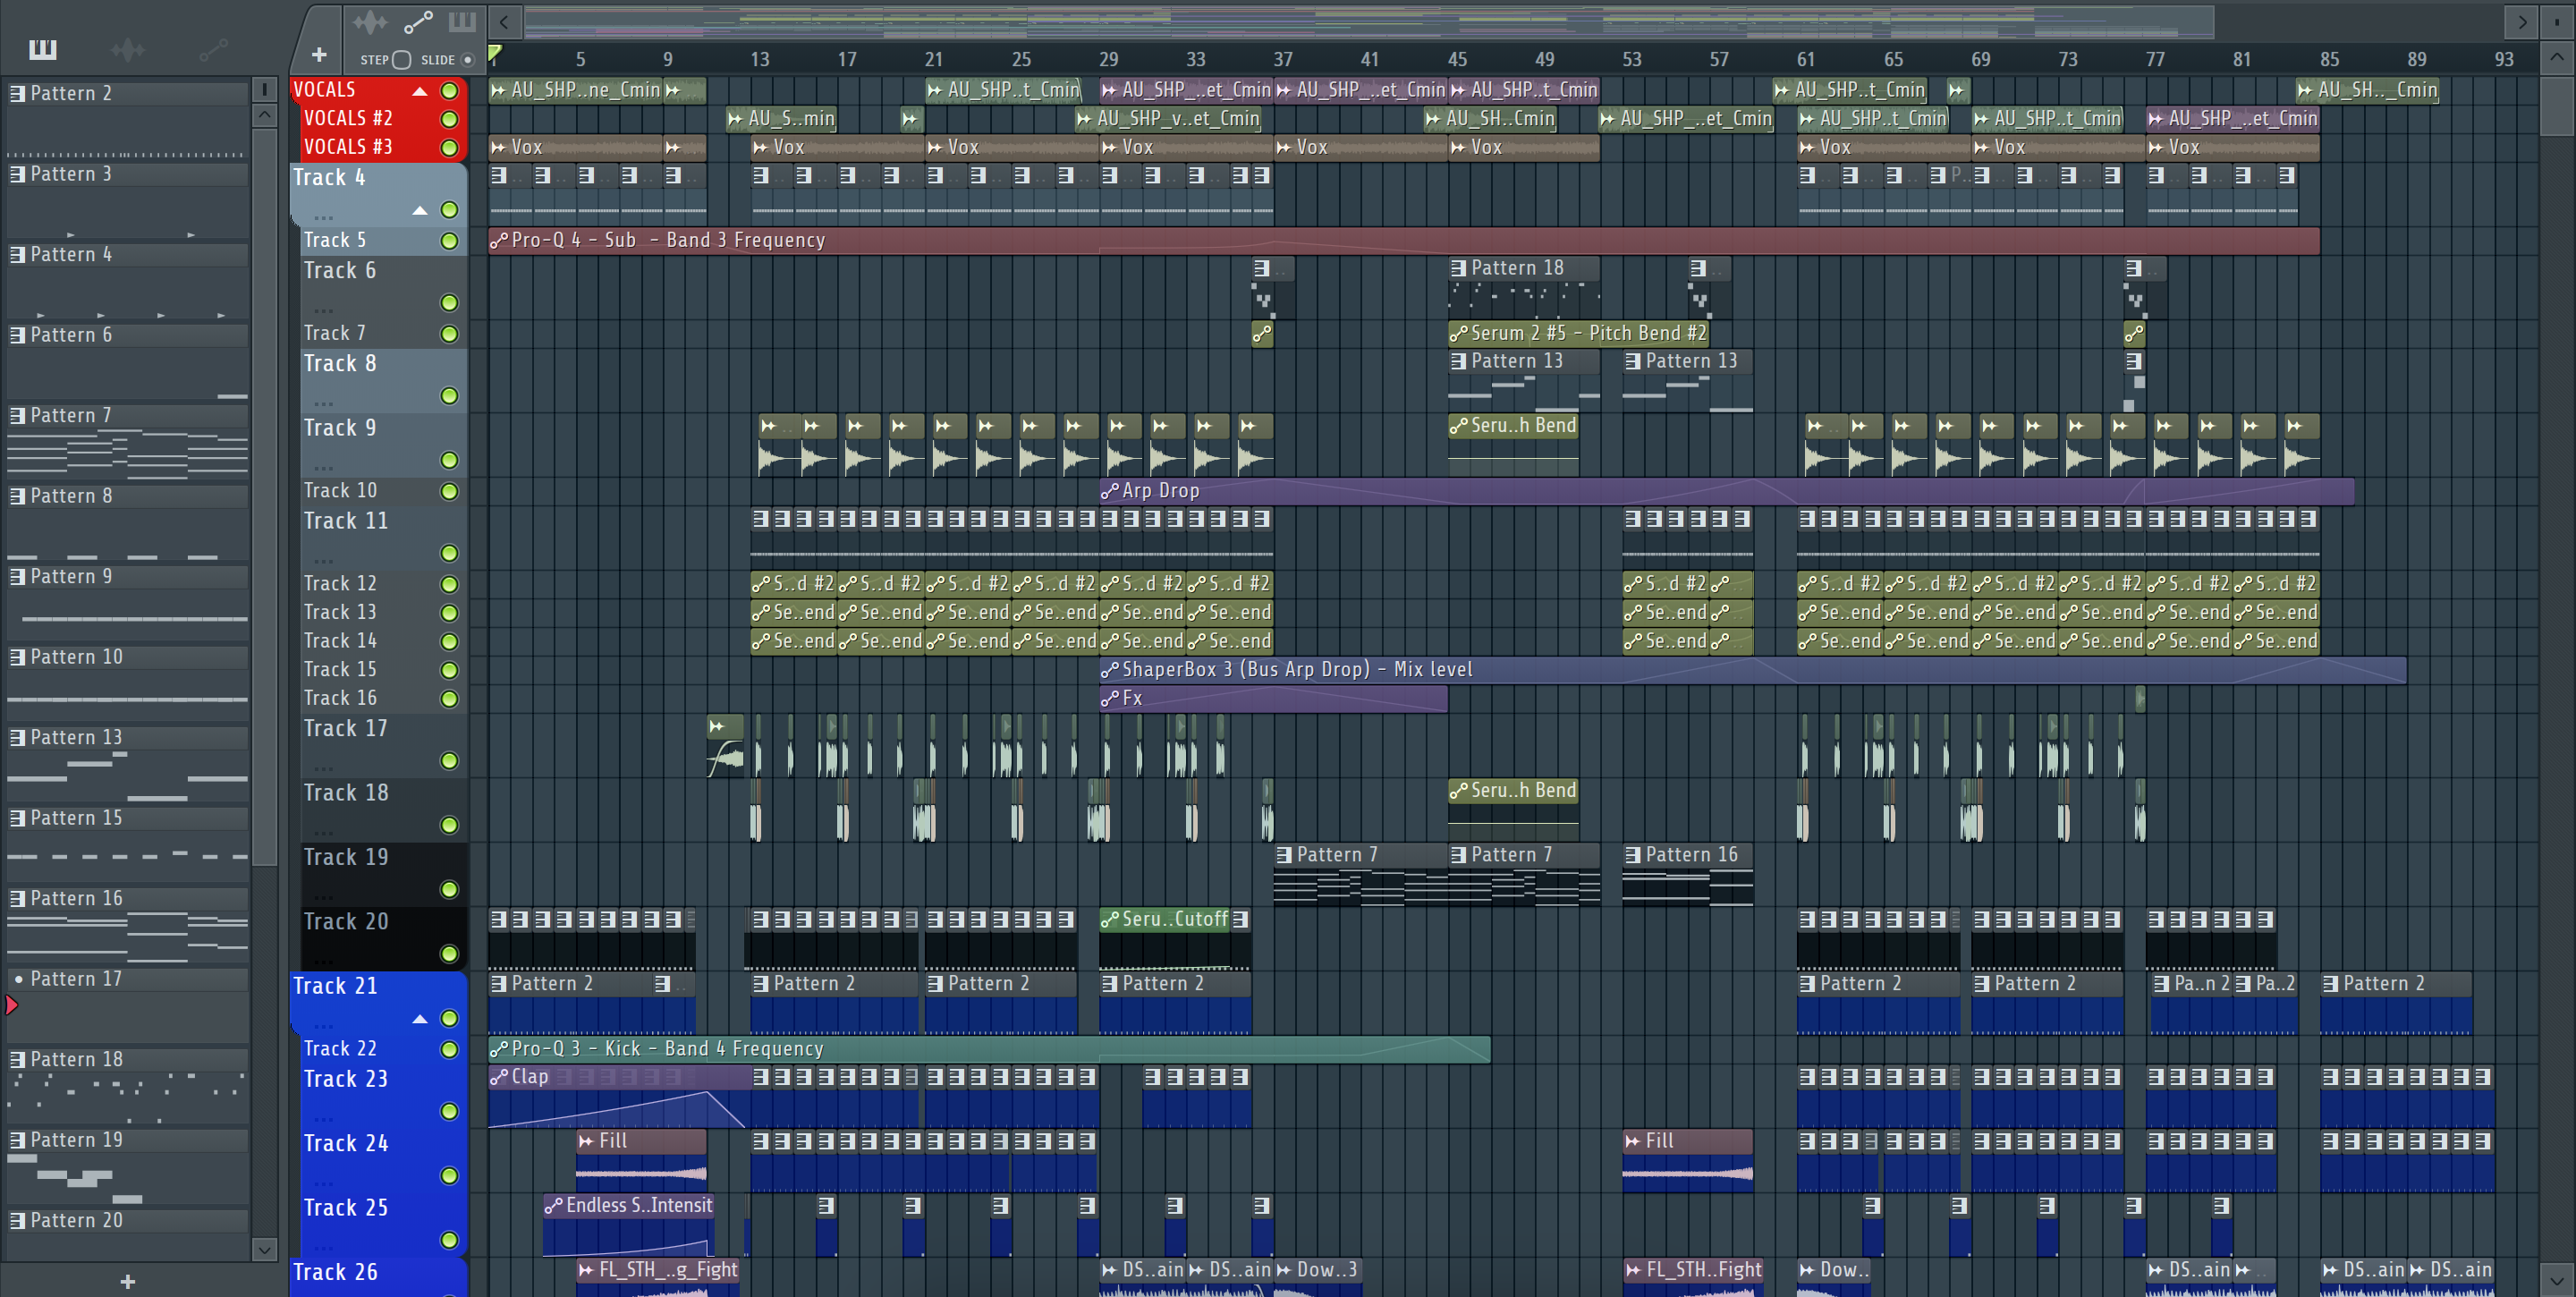Mute Track 5
Screen dimensions: 2576x1297
coord(450,241)
